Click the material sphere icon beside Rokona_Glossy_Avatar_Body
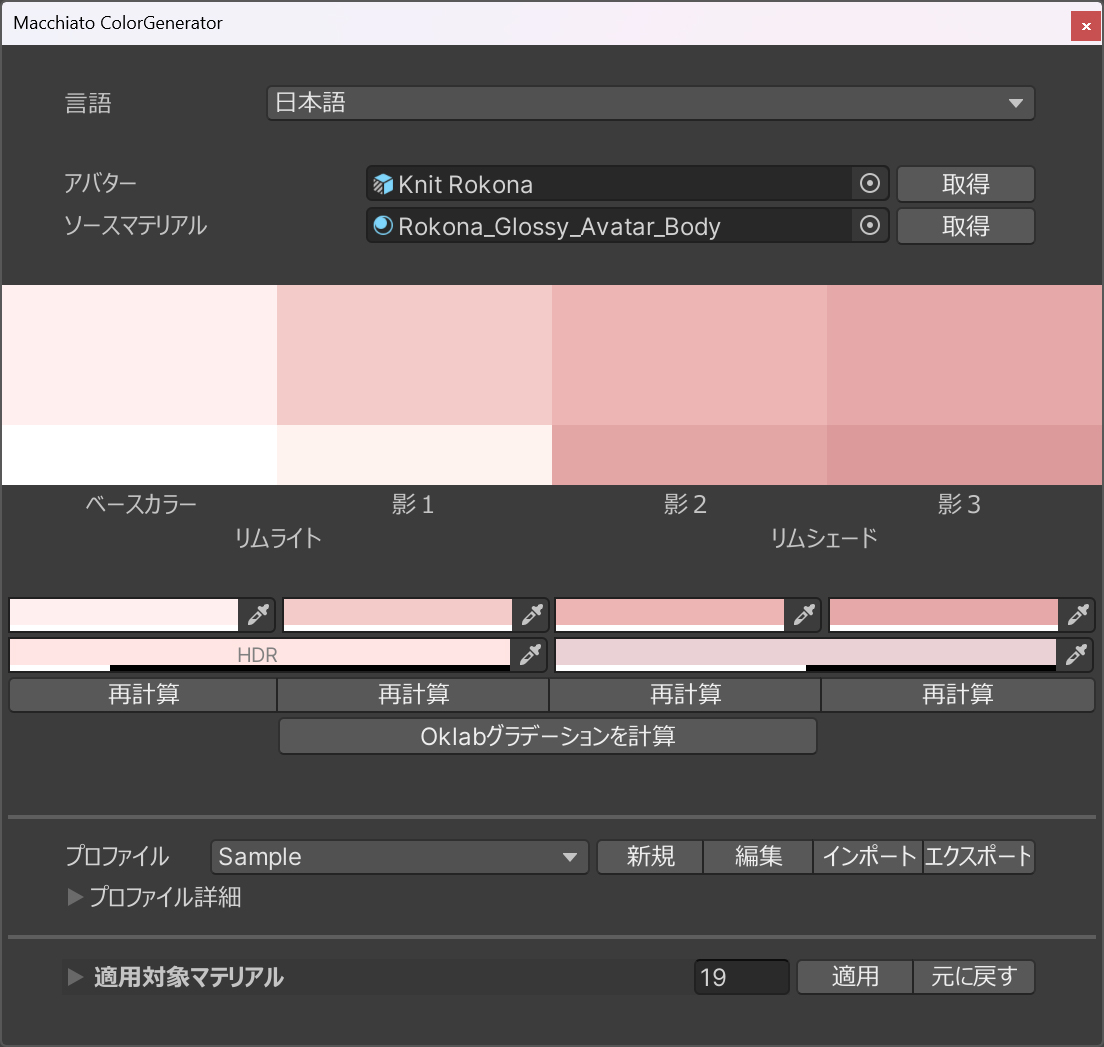 (382, 225)
